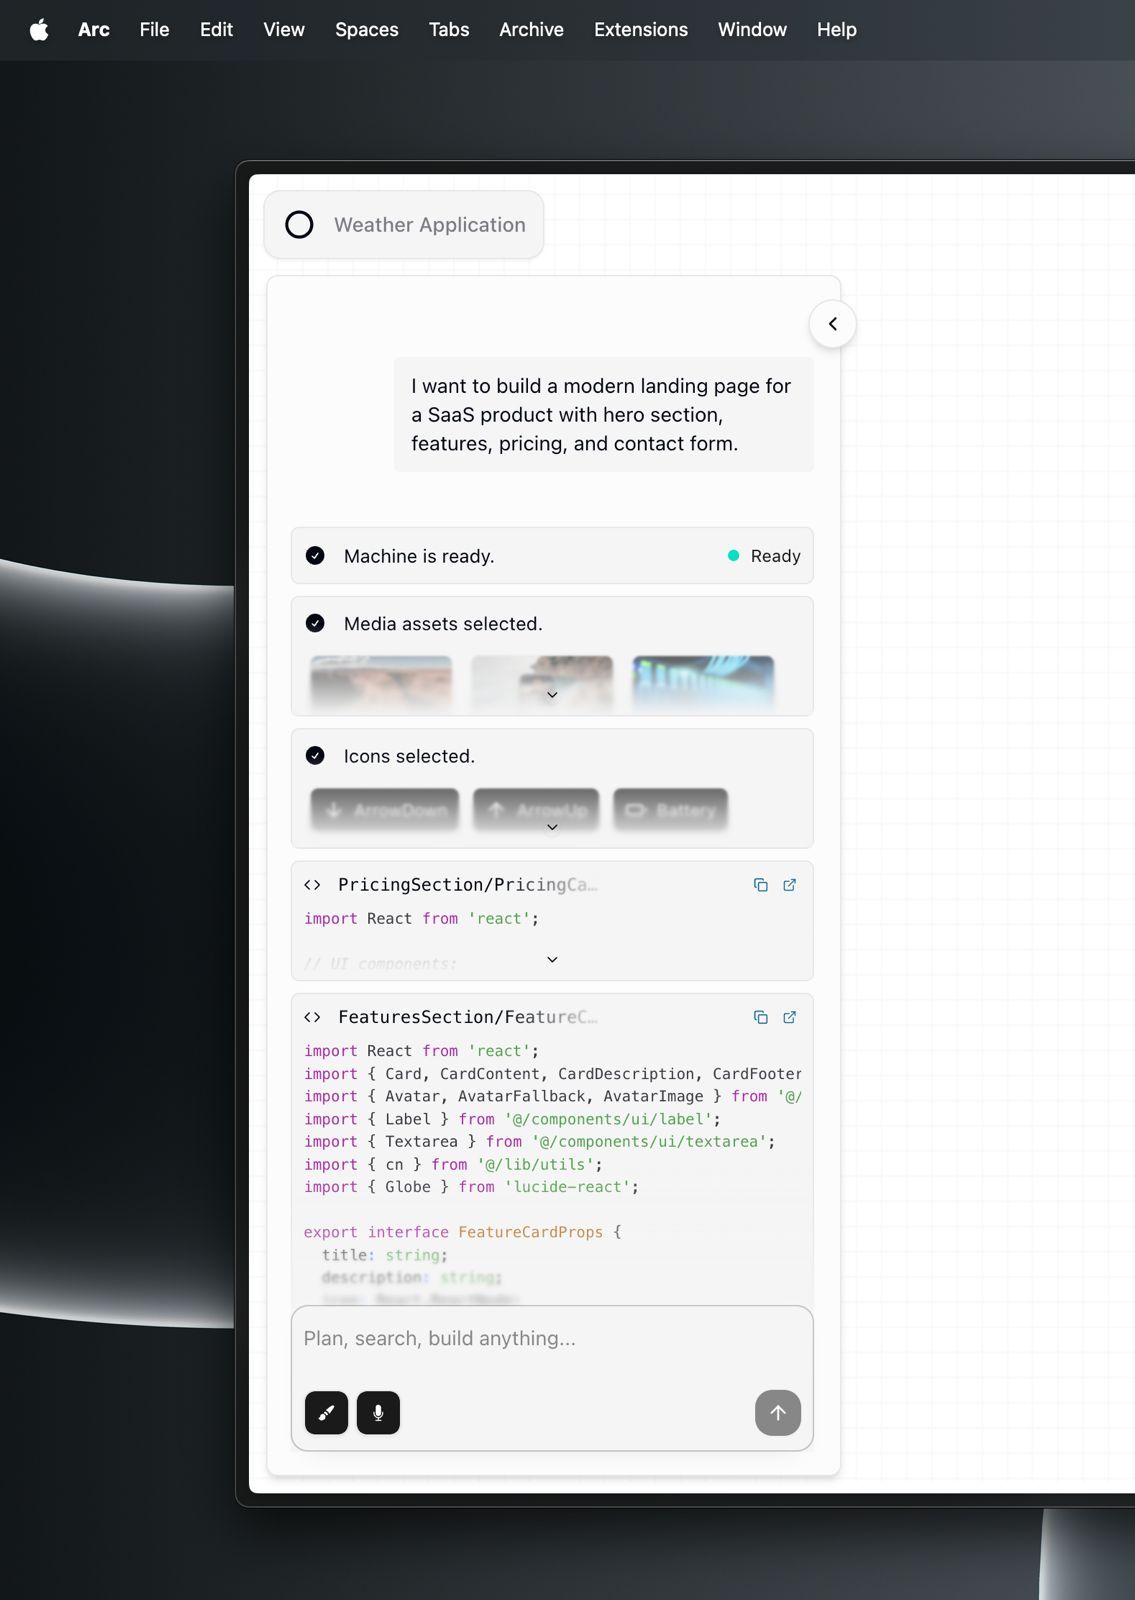Click the Weather Application project button
Screen dimensions: 1135x1600
tap(404, 225)
